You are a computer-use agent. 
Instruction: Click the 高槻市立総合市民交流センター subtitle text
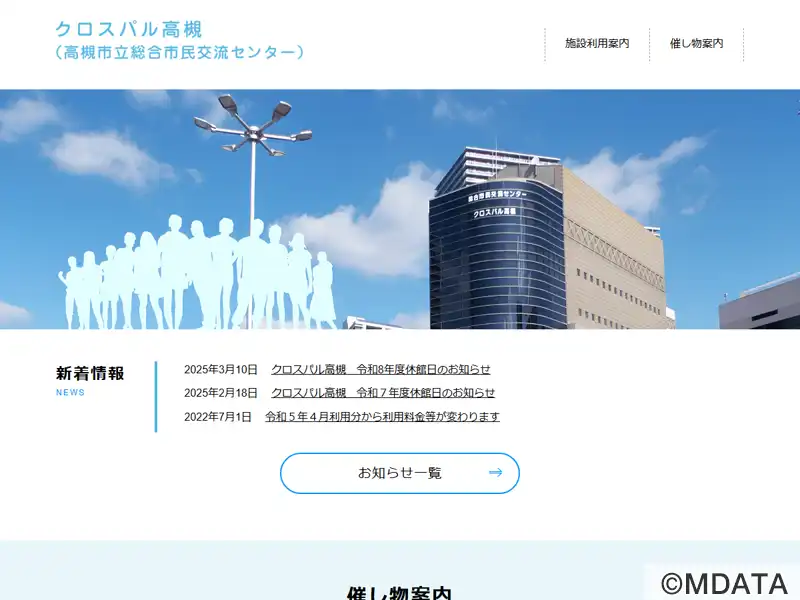point(179,52)
